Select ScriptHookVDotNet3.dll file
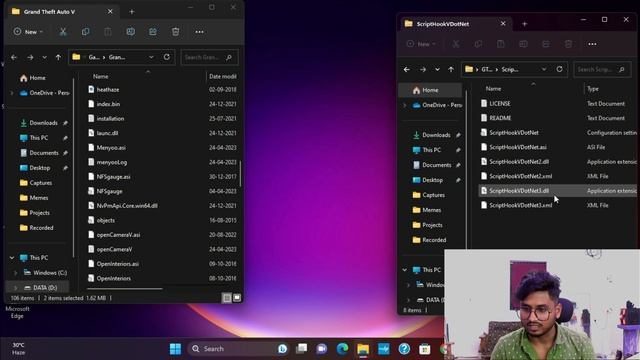Screen dimensions: 640x360 [558, 191]
